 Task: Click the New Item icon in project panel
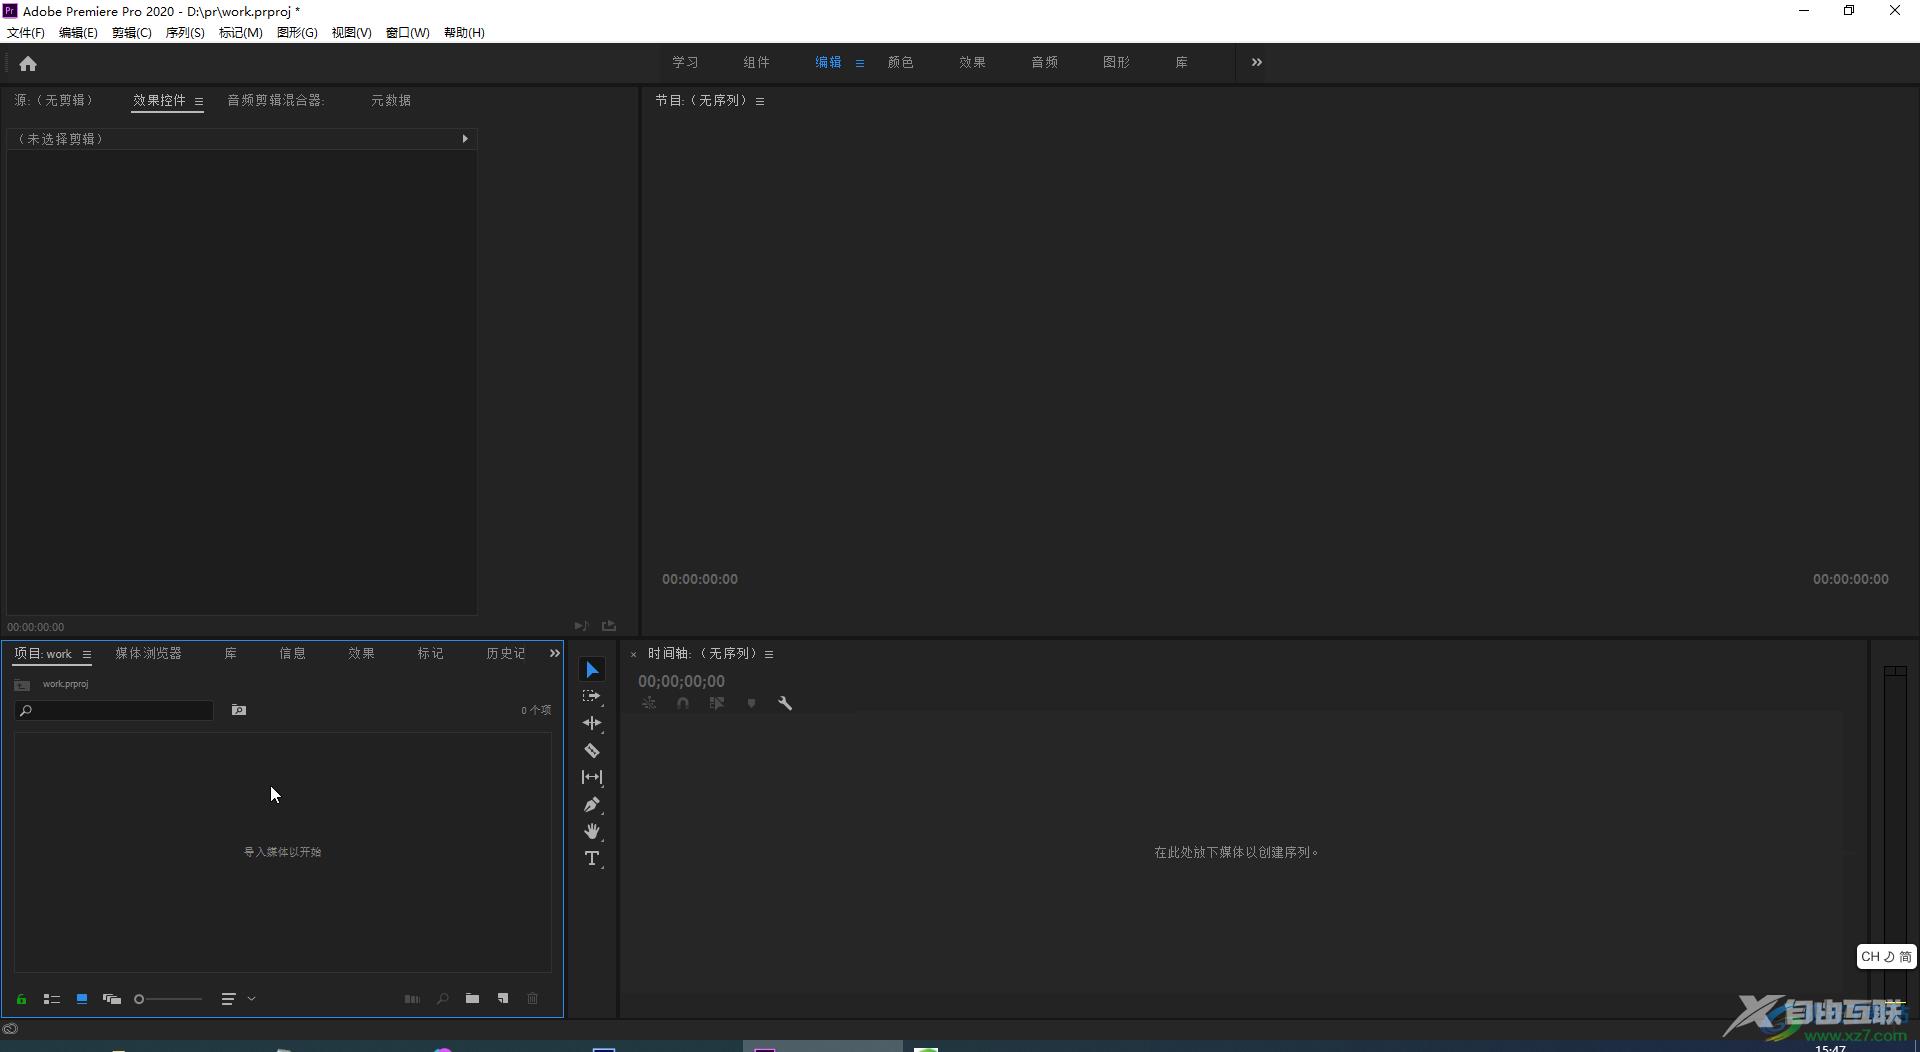click(x=503, y=998)
